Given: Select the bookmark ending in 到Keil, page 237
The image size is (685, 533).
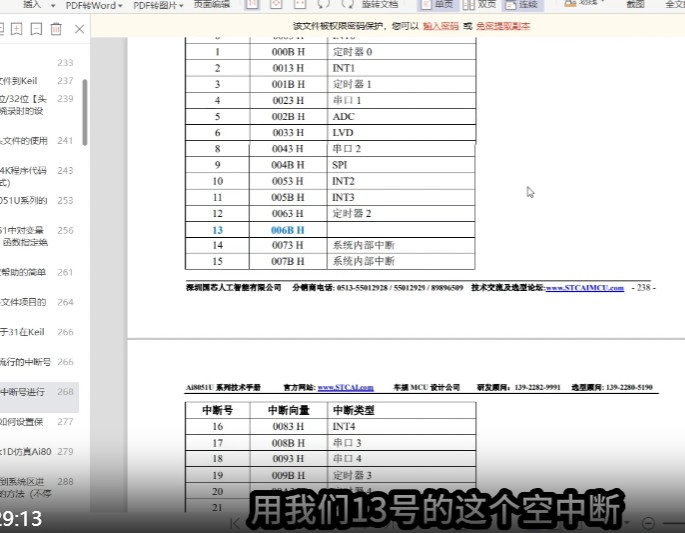Looking at the screenshot, I should (x=39, y=81).
